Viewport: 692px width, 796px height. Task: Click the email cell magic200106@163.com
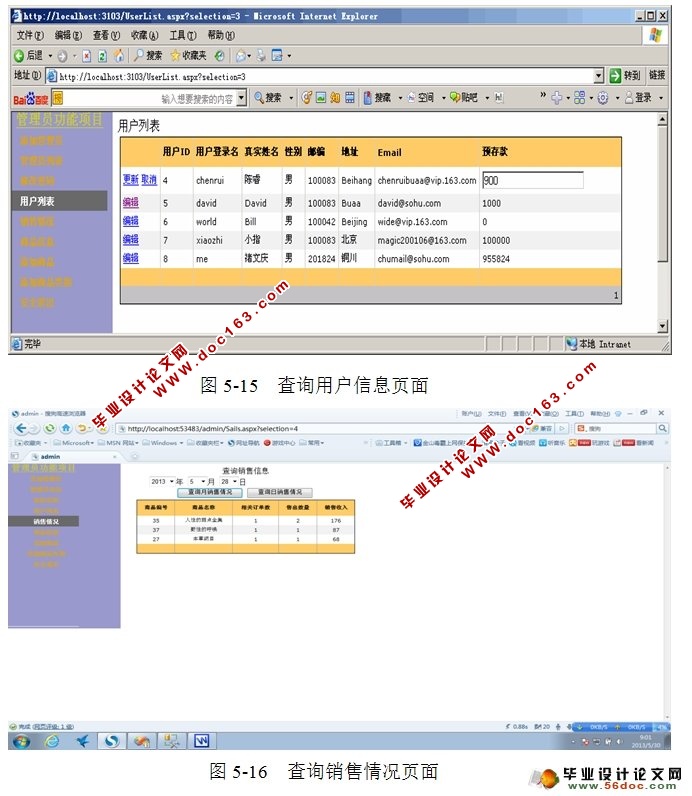pos(421,241)
